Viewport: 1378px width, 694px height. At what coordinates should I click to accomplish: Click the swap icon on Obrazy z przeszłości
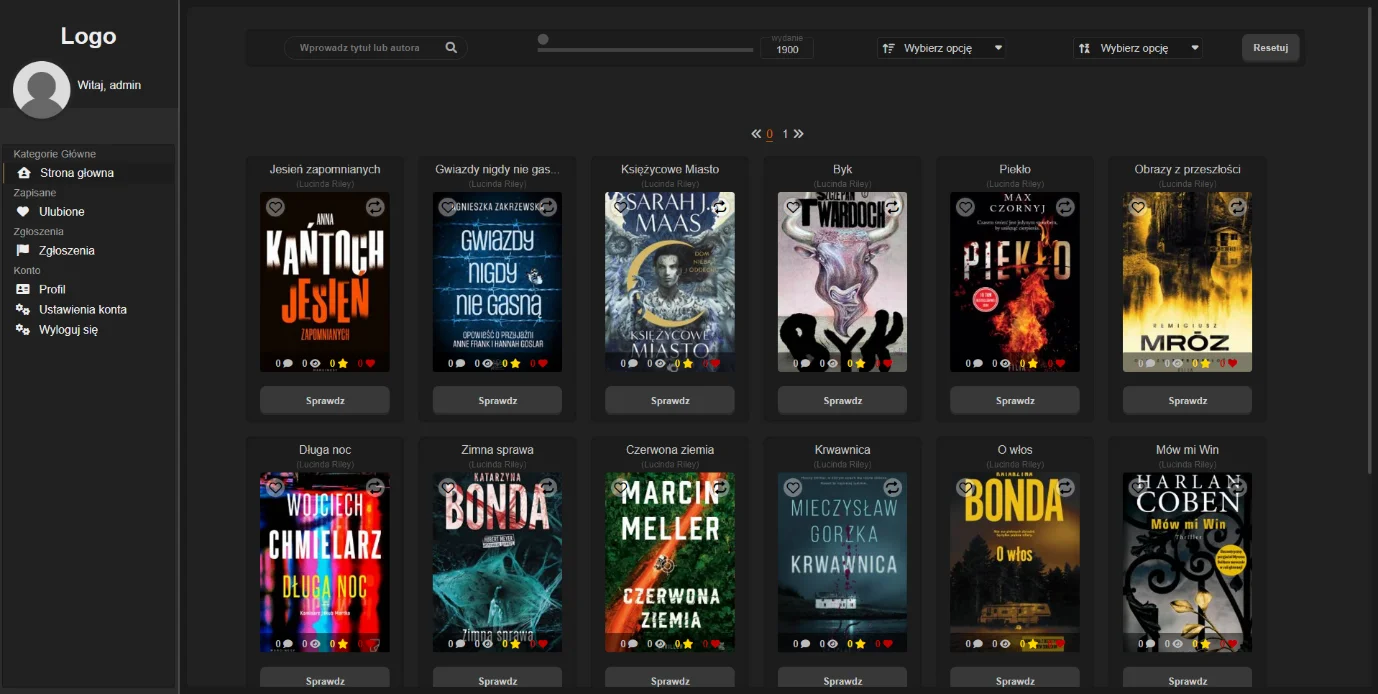tap(1237, 207)
